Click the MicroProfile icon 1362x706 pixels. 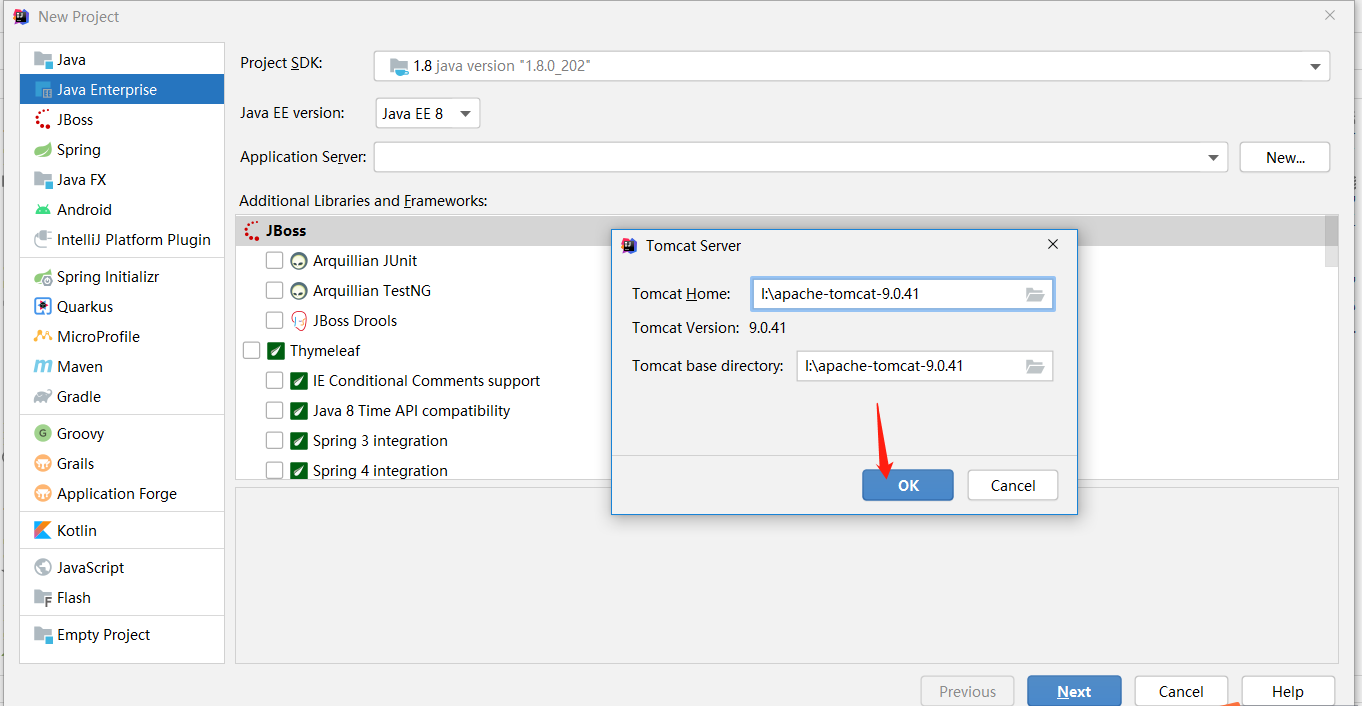43,337
